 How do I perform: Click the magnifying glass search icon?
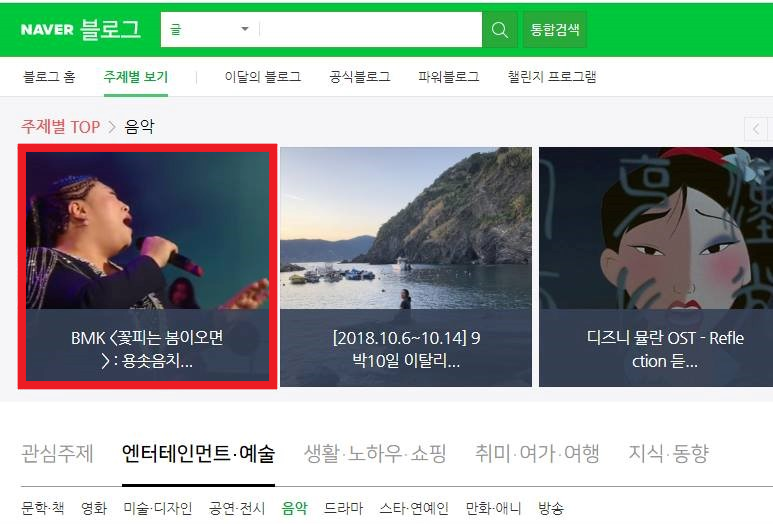[x=499, y=30]
